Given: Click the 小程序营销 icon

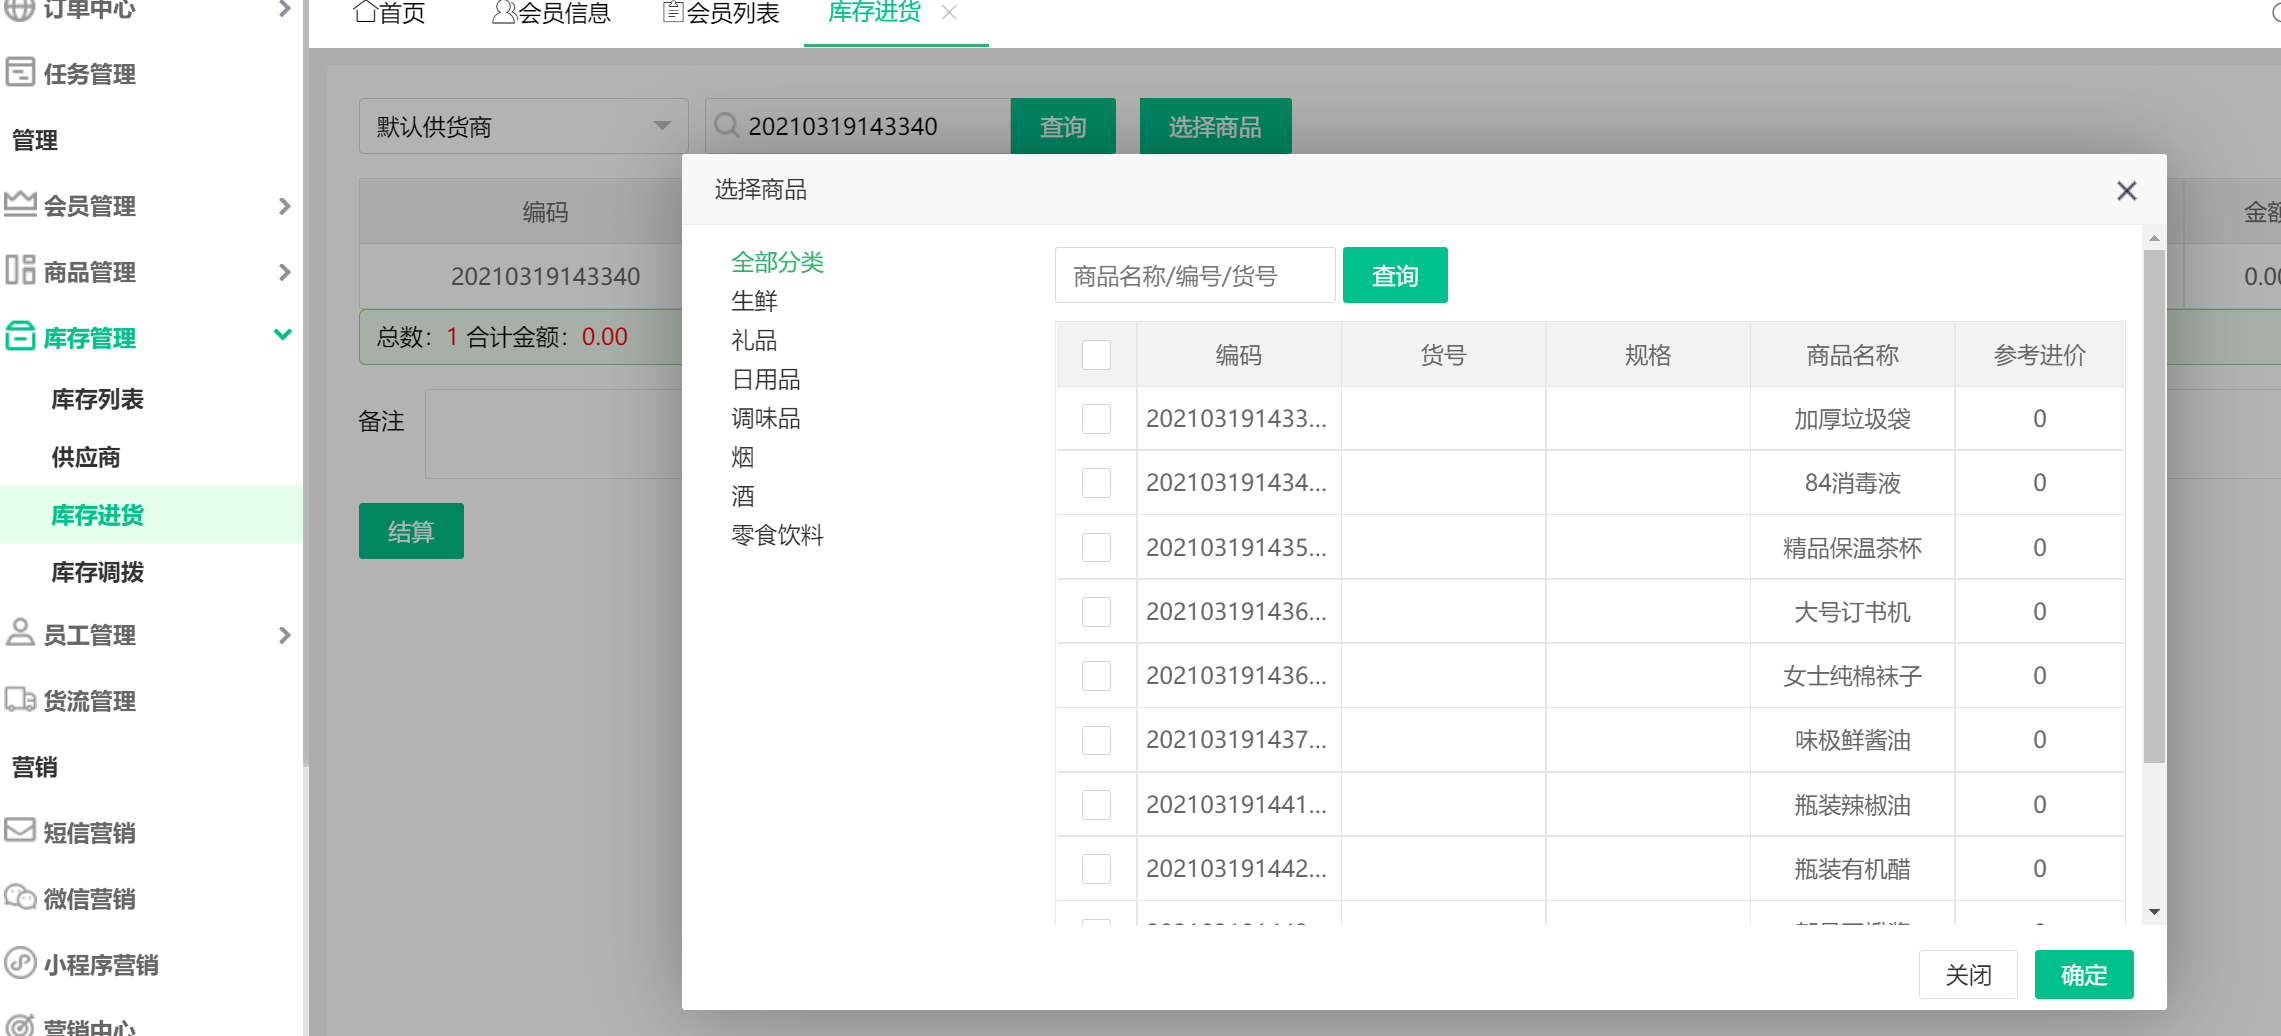Looking at the screenshot, I should pos(20,963).
